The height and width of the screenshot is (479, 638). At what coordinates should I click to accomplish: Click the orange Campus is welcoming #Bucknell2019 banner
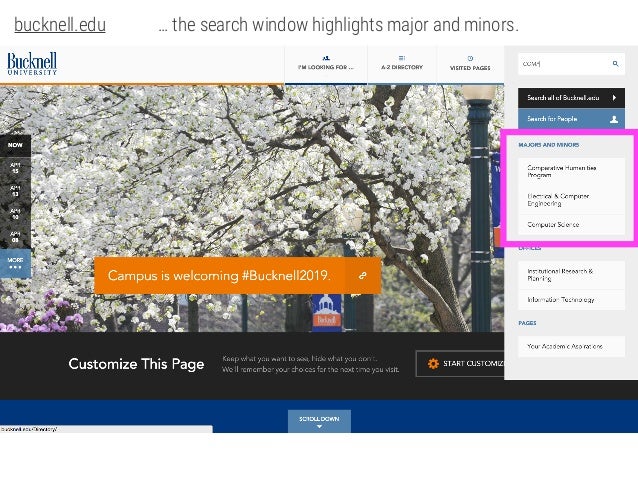[238, 276]
